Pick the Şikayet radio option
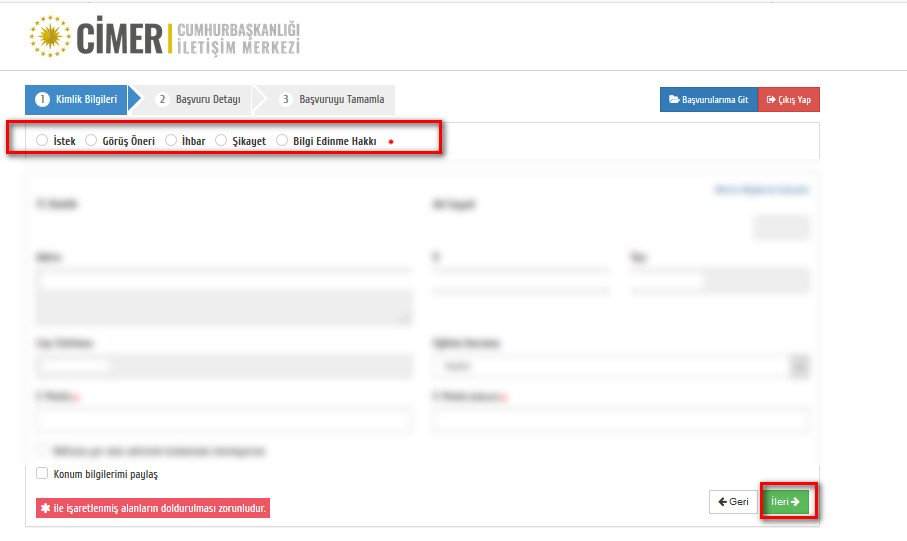Viewport: 907px width, 541px height. coord(222,141)
